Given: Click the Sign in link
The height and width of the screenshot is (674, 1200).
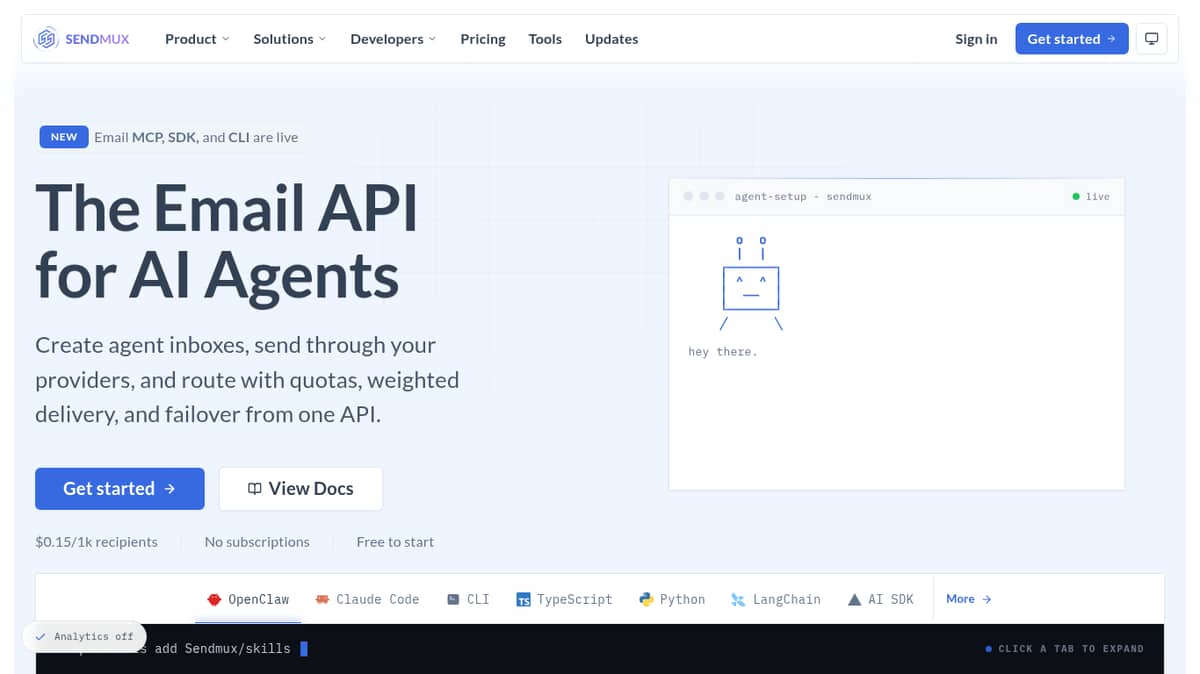Looking at the screenshot, I should pyautogui.click(x=976, y=39).
